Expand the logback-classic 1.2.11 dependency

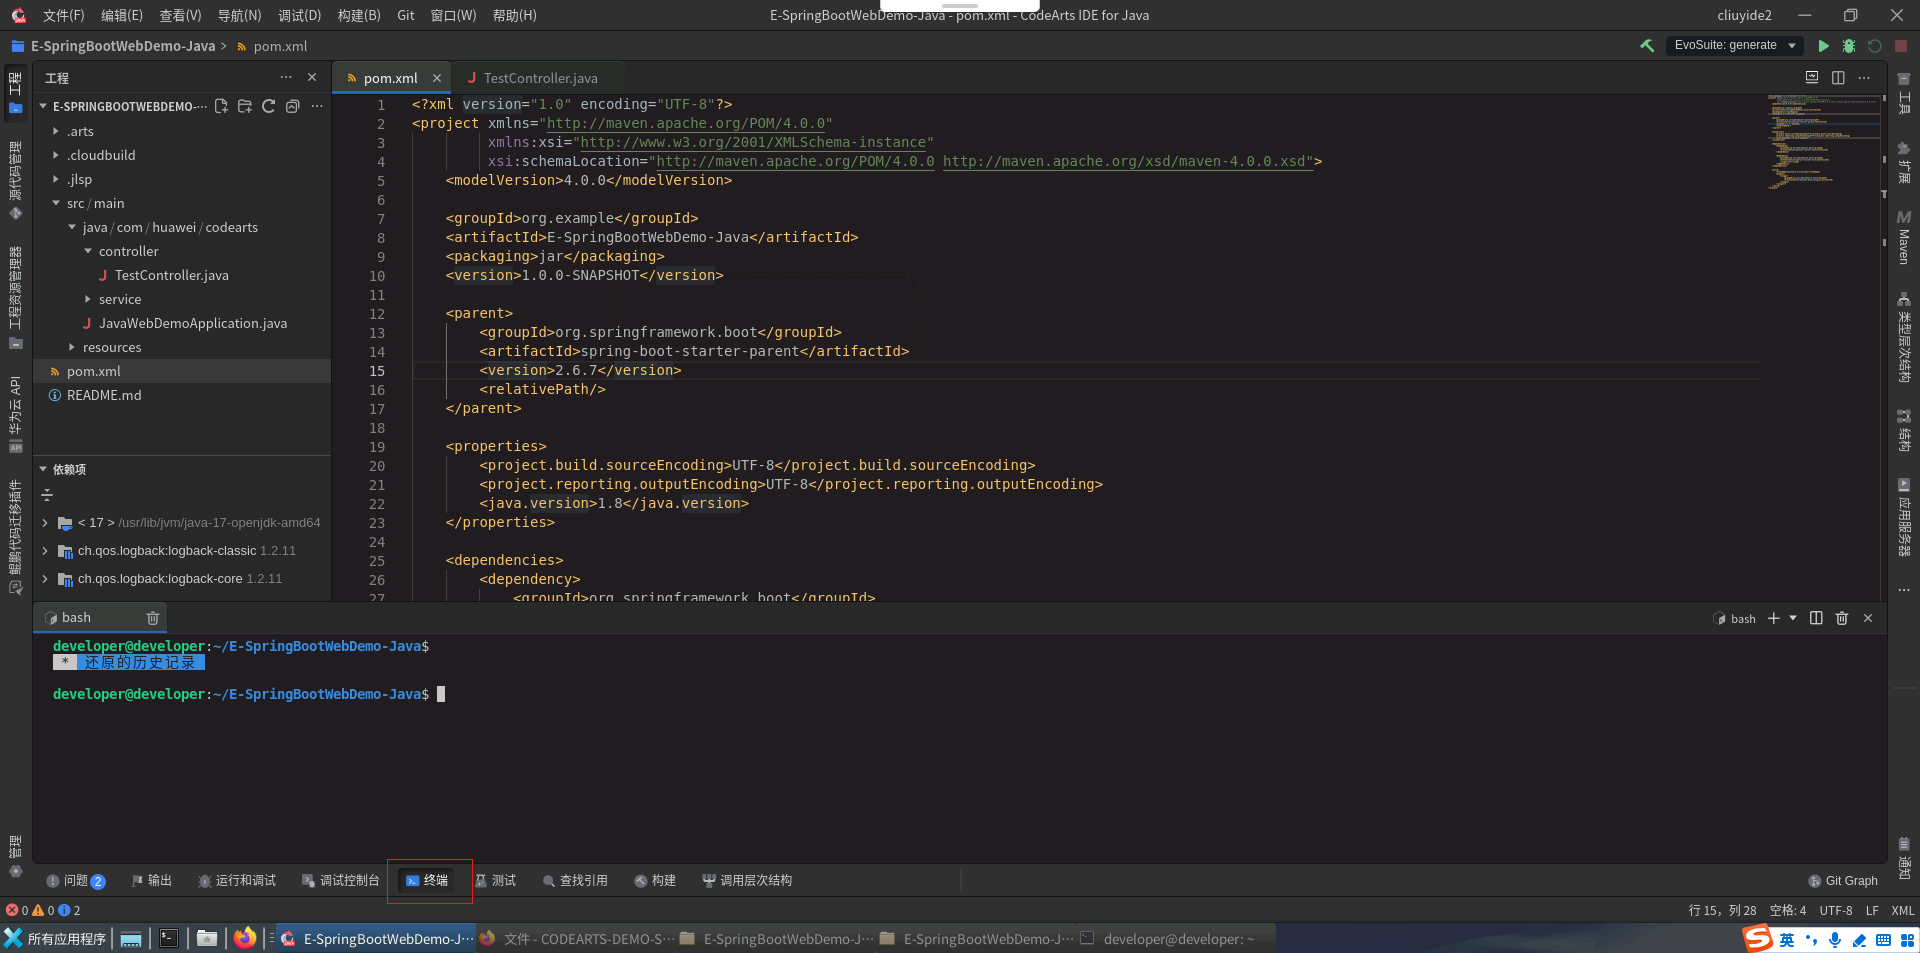click(45, 551)
